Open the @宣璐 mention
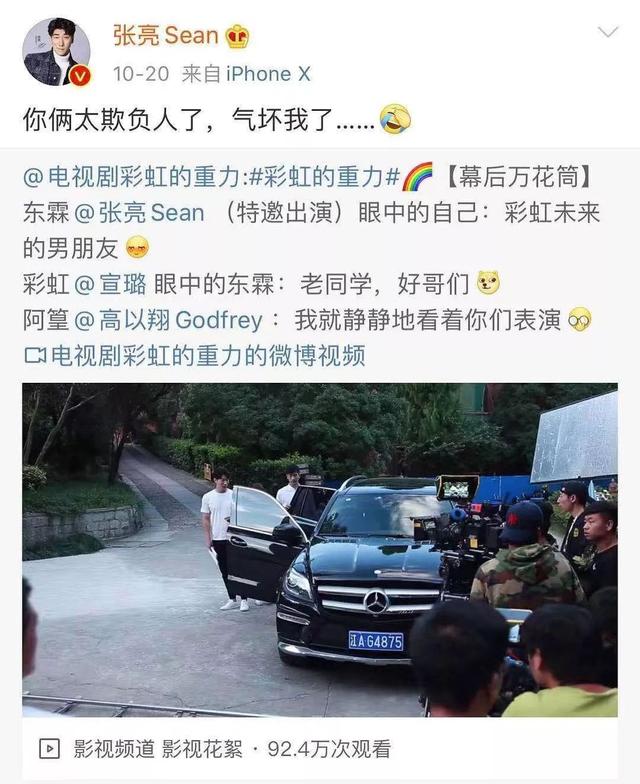Screen dimensions: 640x784 click(x=110, y=284)
